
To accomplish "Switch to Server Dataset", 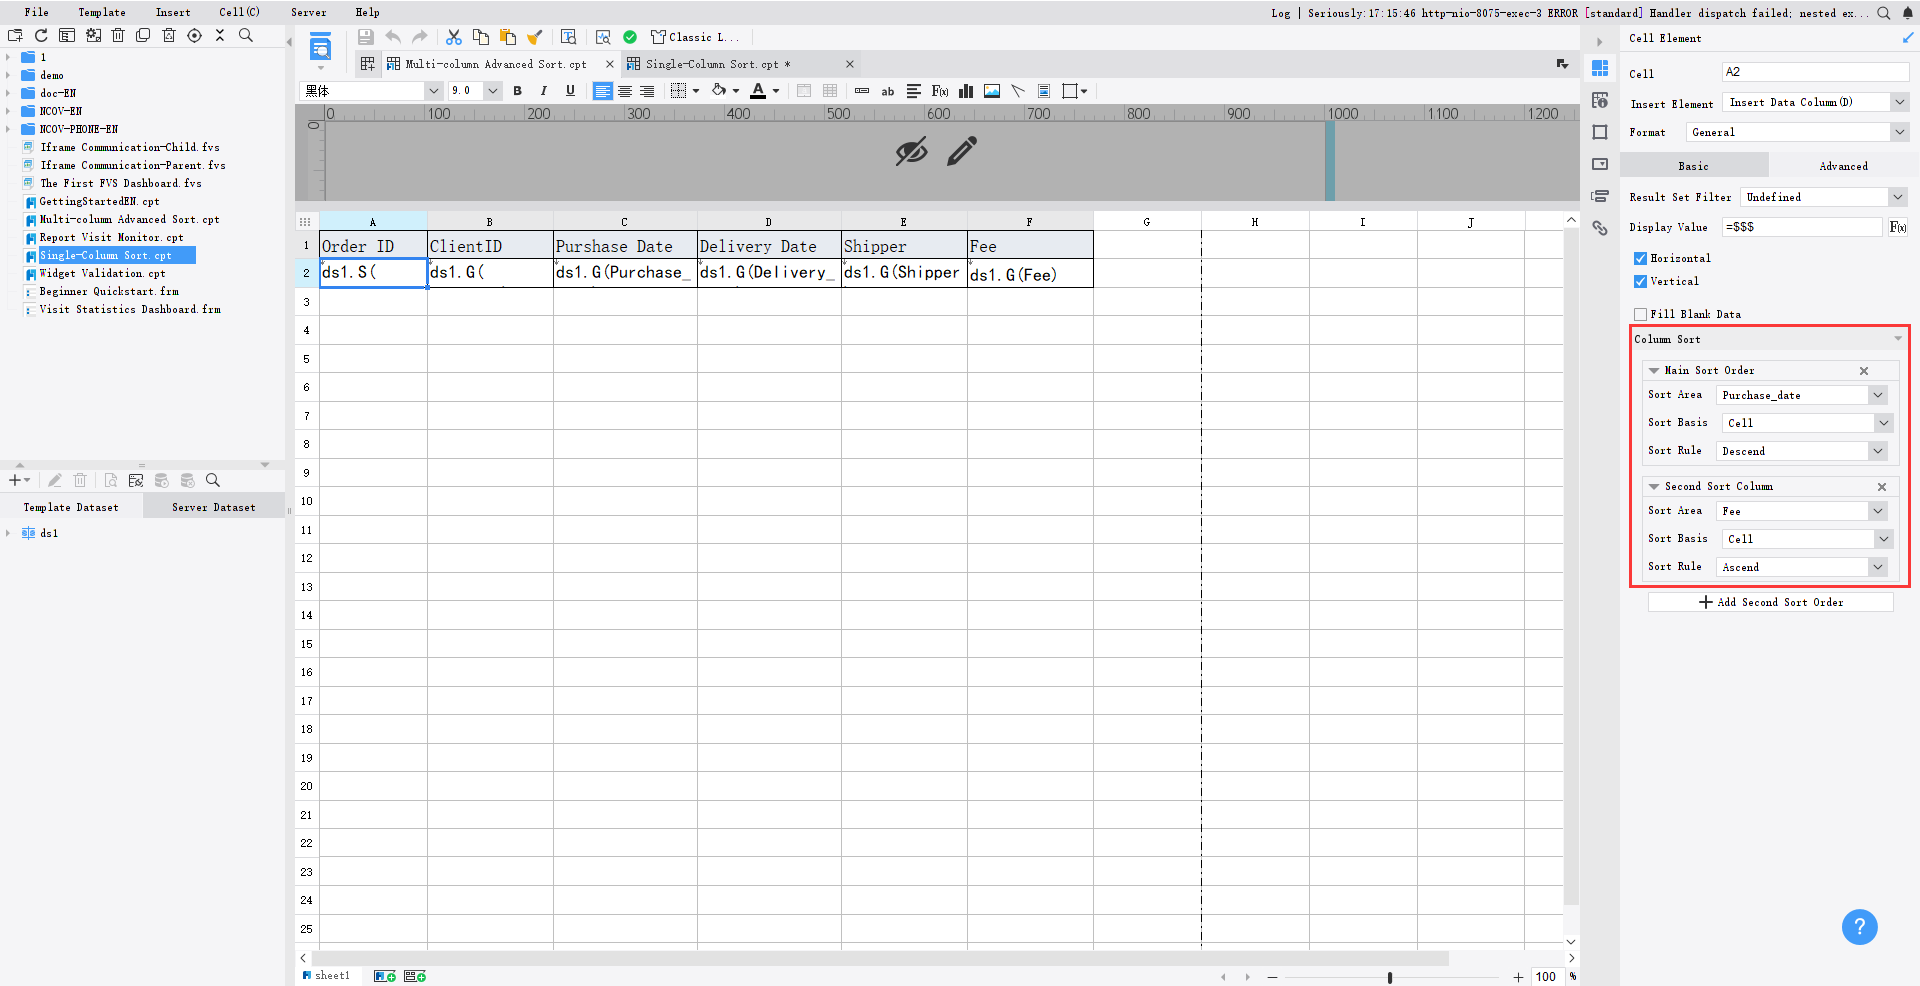I will click(214, 507).
